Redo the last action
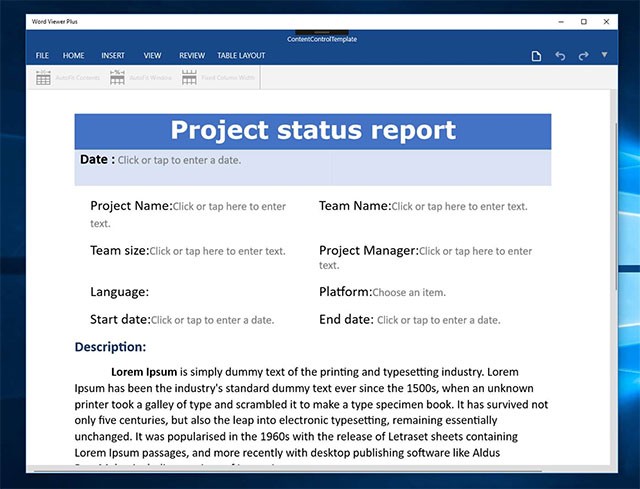 pos(583,56)
